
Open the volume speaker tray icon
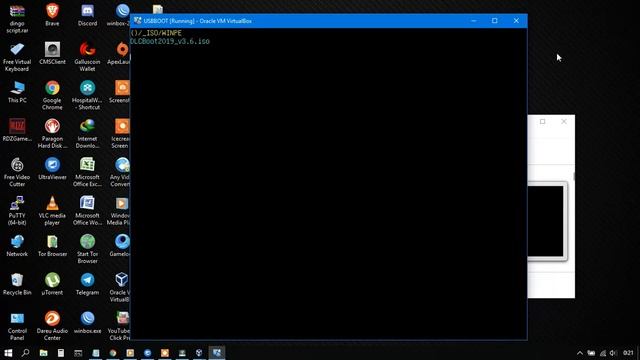[x=613, y=353]
